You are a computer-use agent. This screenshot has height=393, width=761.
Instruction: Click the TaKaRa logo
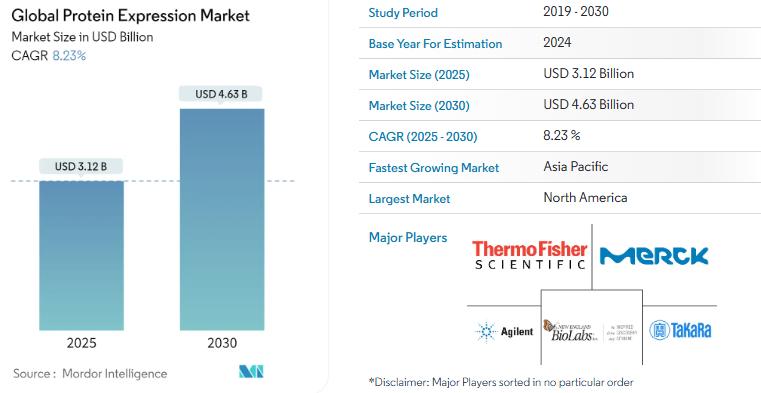pyautogui.click(x=680, y=330)
